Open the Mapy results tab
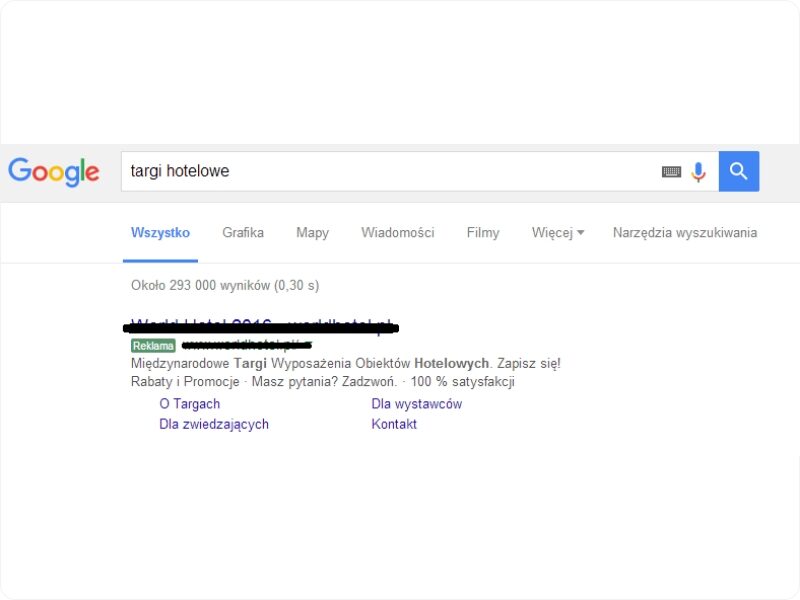 (x=312, y=233)
